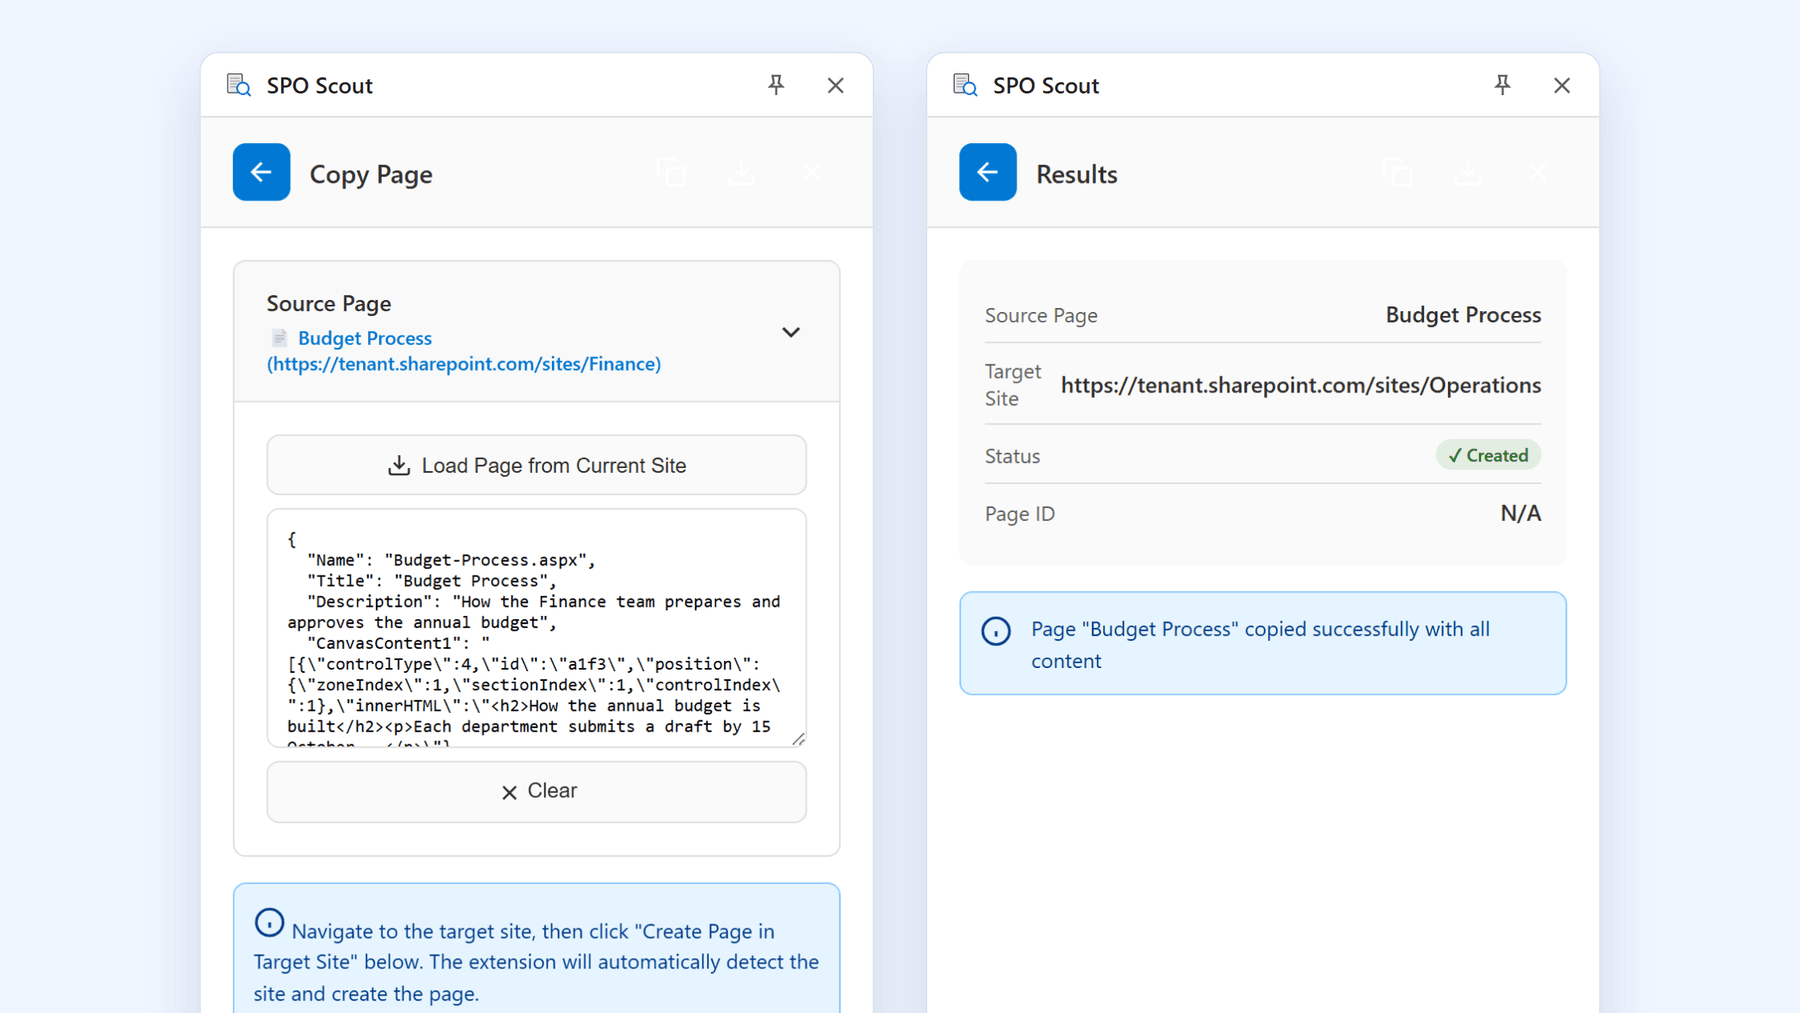Click inside the page JSON text area
1800x1013 pixels.
click(536, 628)
